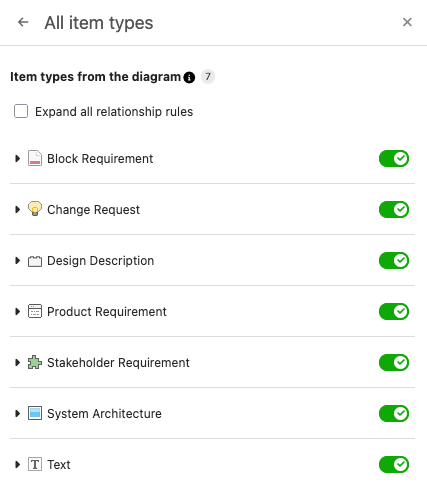
Task: Click the Change Request lightbulb icon
Action: point(35,209)
